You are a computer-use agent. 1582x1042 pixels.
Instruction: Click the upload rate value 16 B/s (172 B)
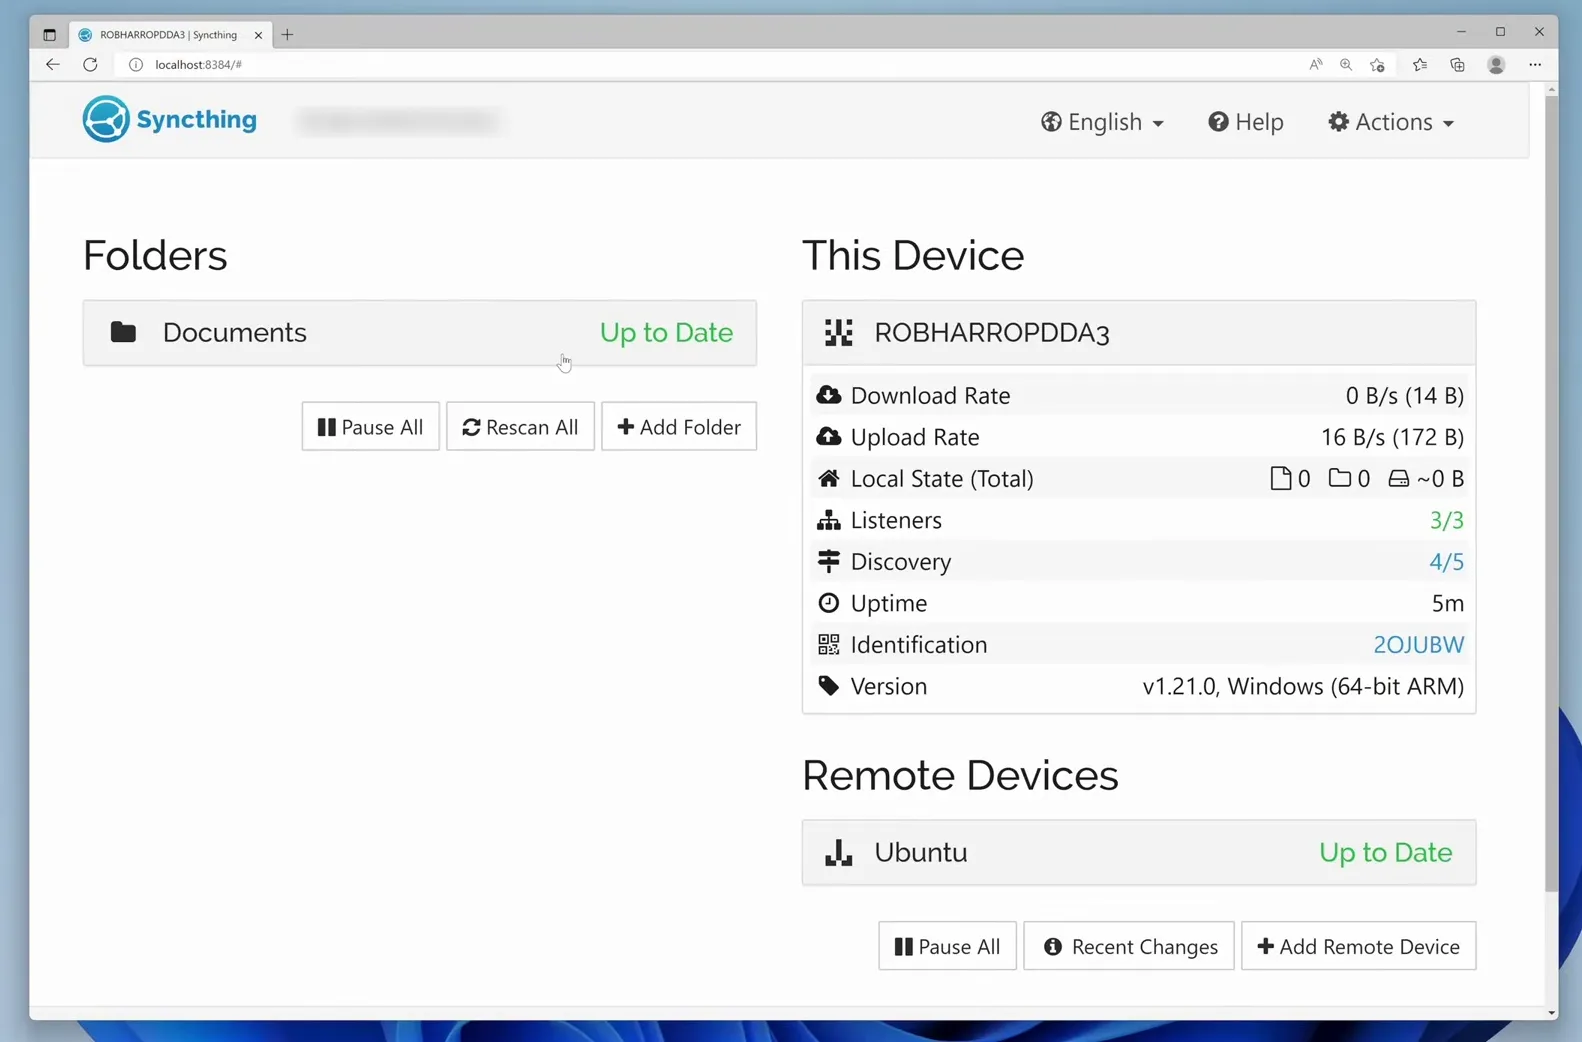(1392, 437)
